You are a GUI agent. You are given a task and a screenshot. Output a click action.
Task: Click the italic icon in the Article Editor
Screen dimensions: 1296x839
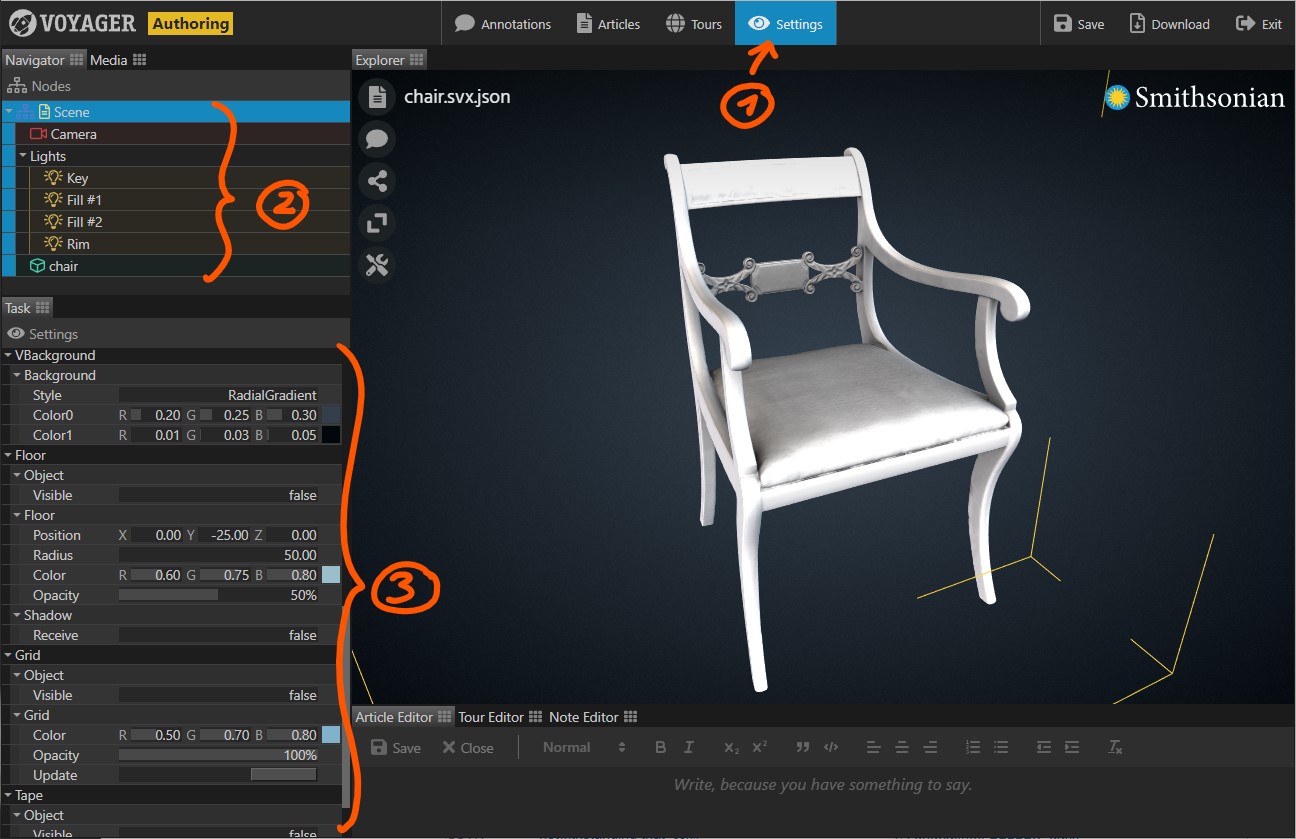point(689,748)
